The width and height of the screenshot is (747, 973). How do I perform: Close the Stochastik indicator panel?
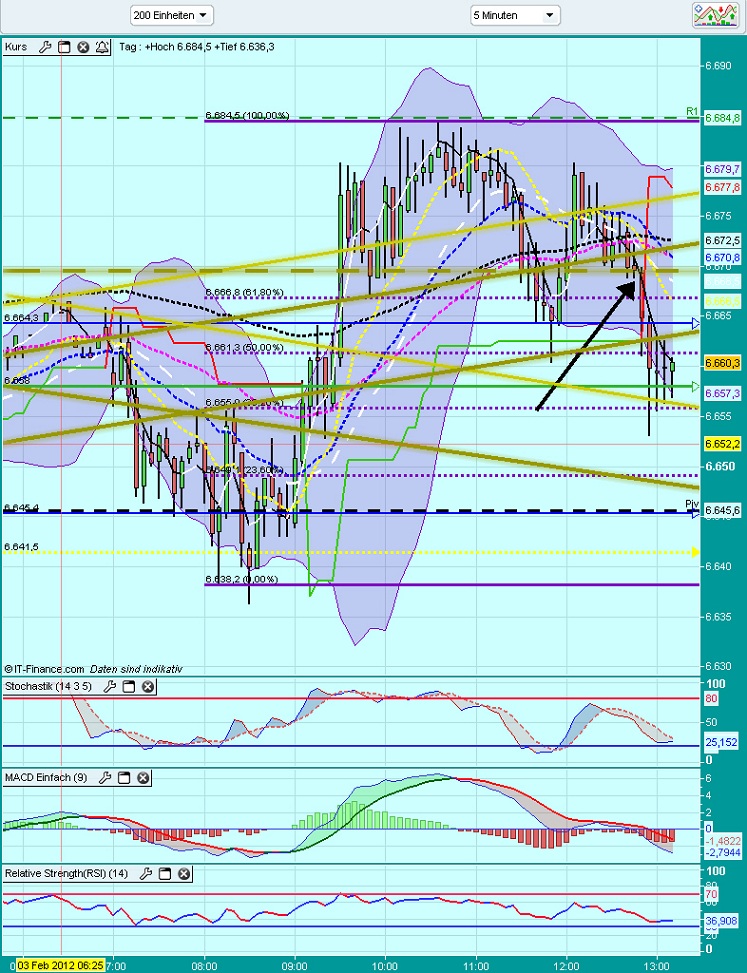click(x=148, y=686)
